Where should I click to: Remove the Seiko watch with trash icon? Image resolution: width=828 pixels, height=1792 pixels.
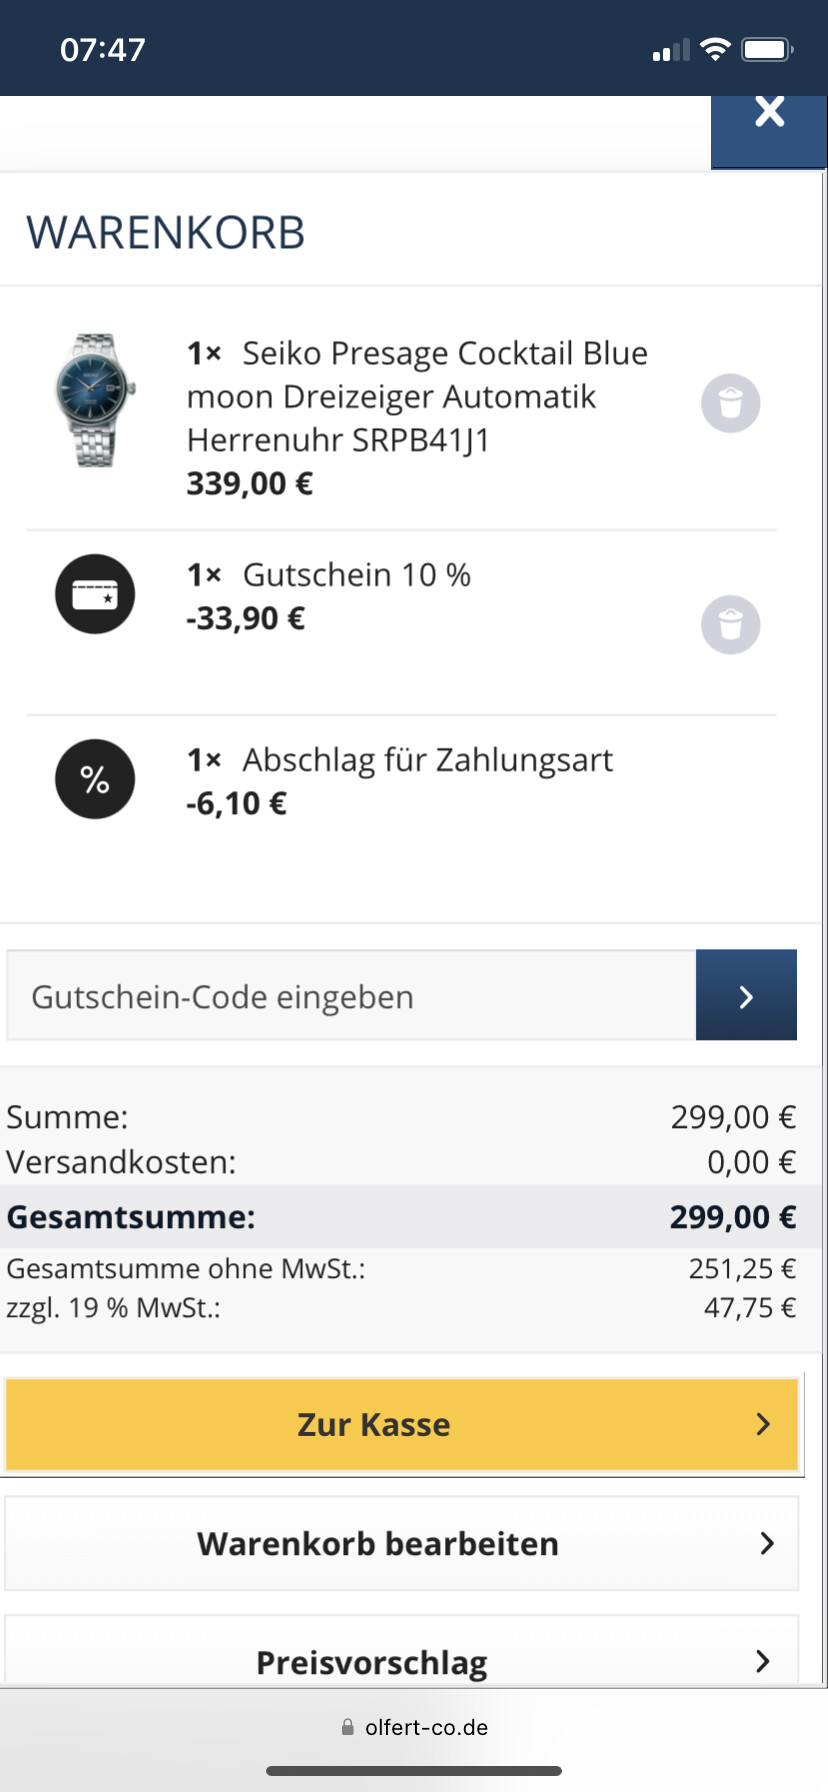[731, 404]
